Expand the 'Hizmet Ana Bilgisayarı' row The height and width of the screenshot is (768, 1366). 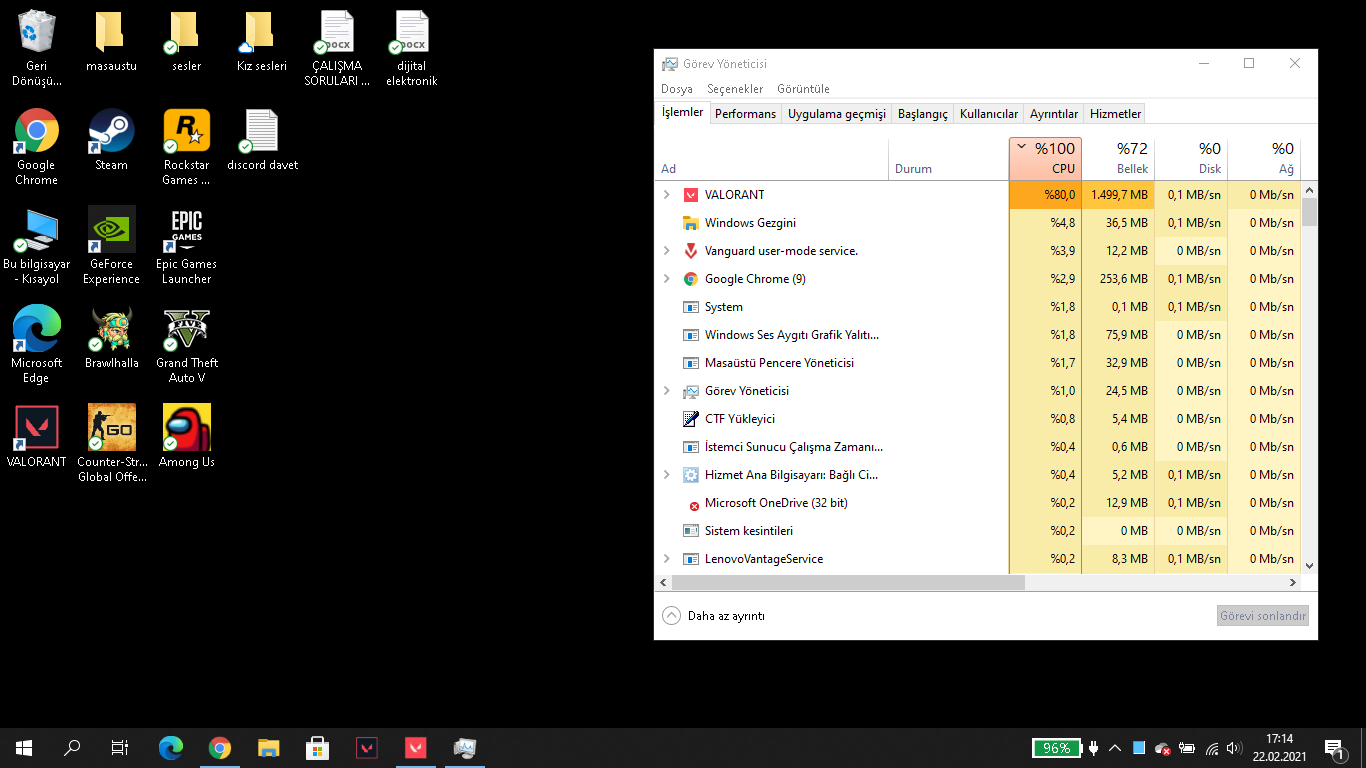click(667, 475)
